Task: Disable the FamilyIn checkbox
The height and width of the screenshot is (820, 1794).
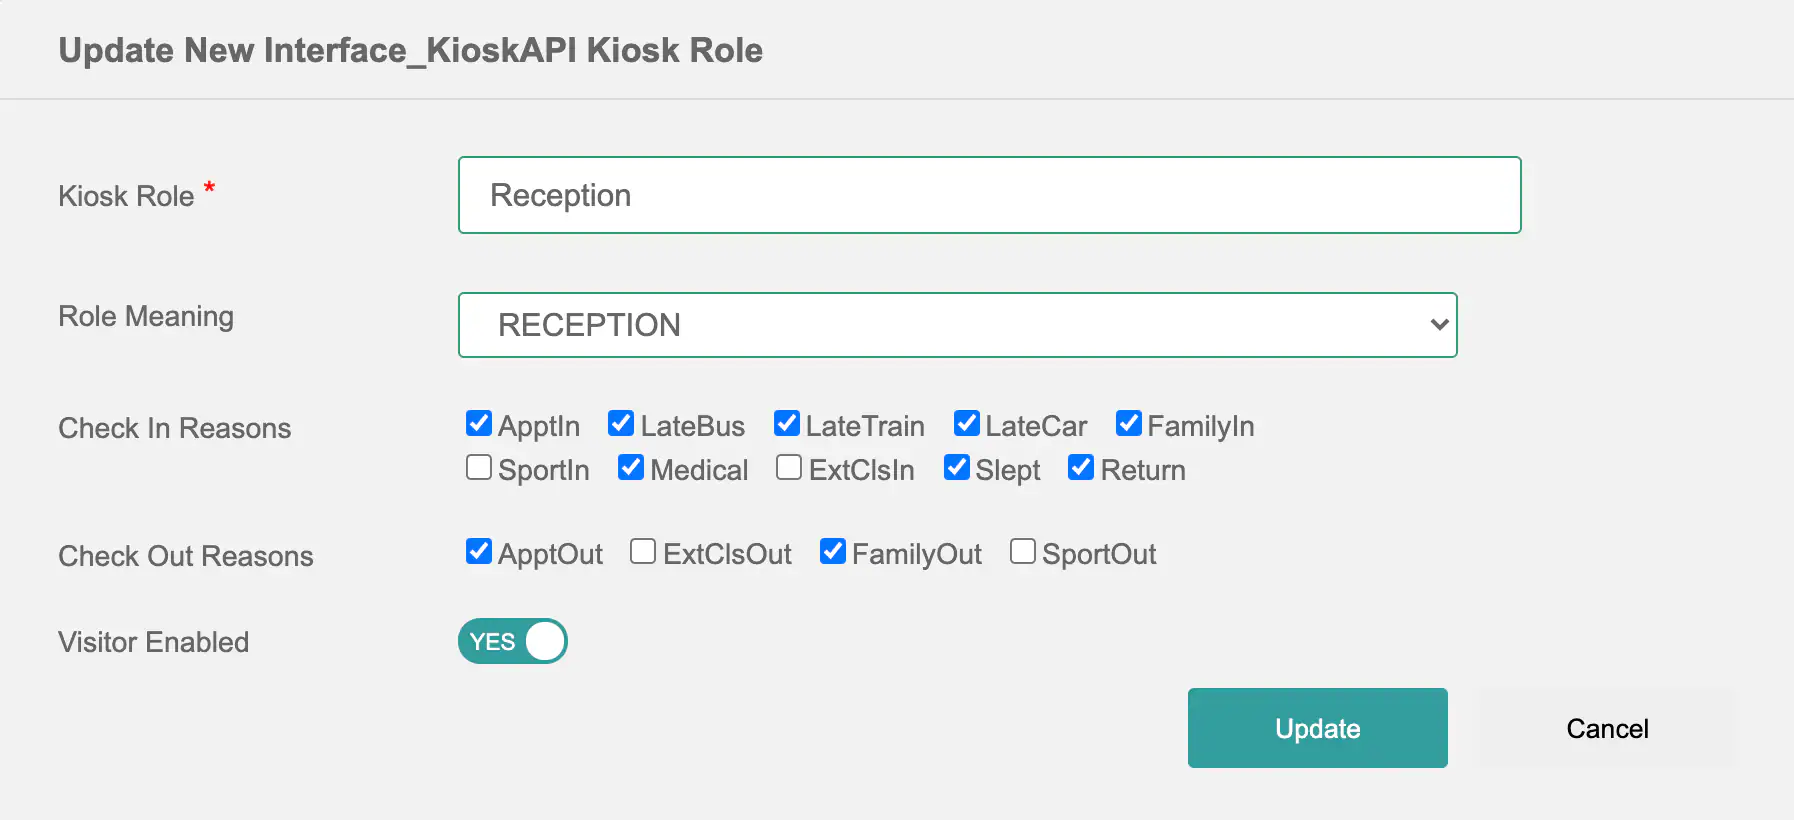Action: (x=1128, y=424)
